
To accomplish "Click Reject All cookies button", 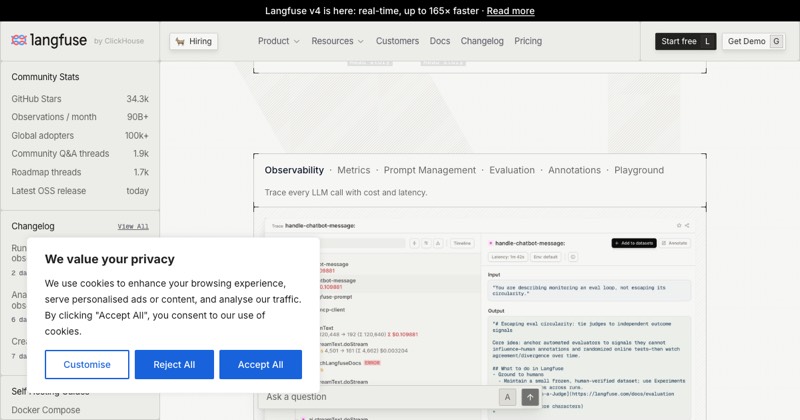I will [174, 364].
